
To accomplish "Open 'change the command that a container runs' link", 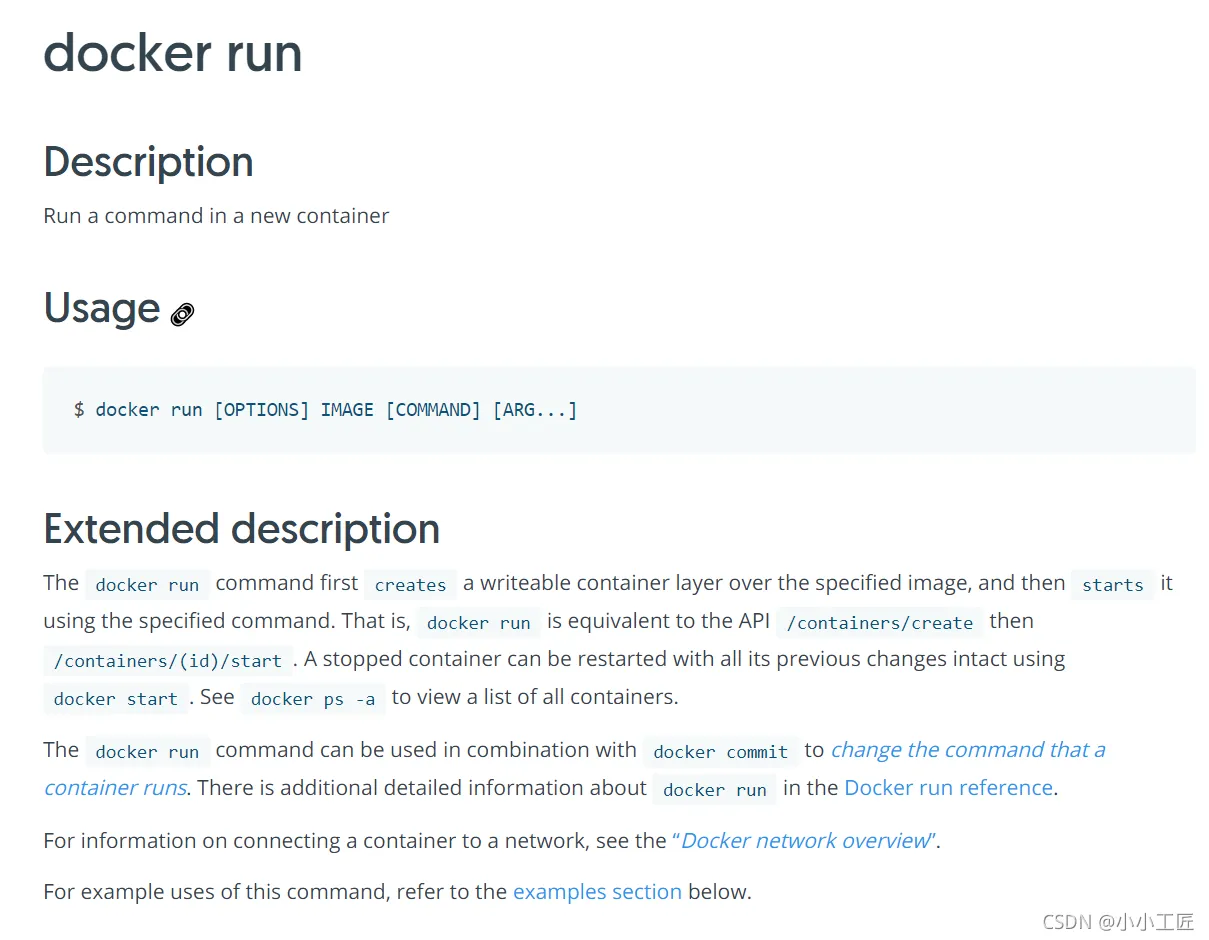I will [x=967, y=750].
